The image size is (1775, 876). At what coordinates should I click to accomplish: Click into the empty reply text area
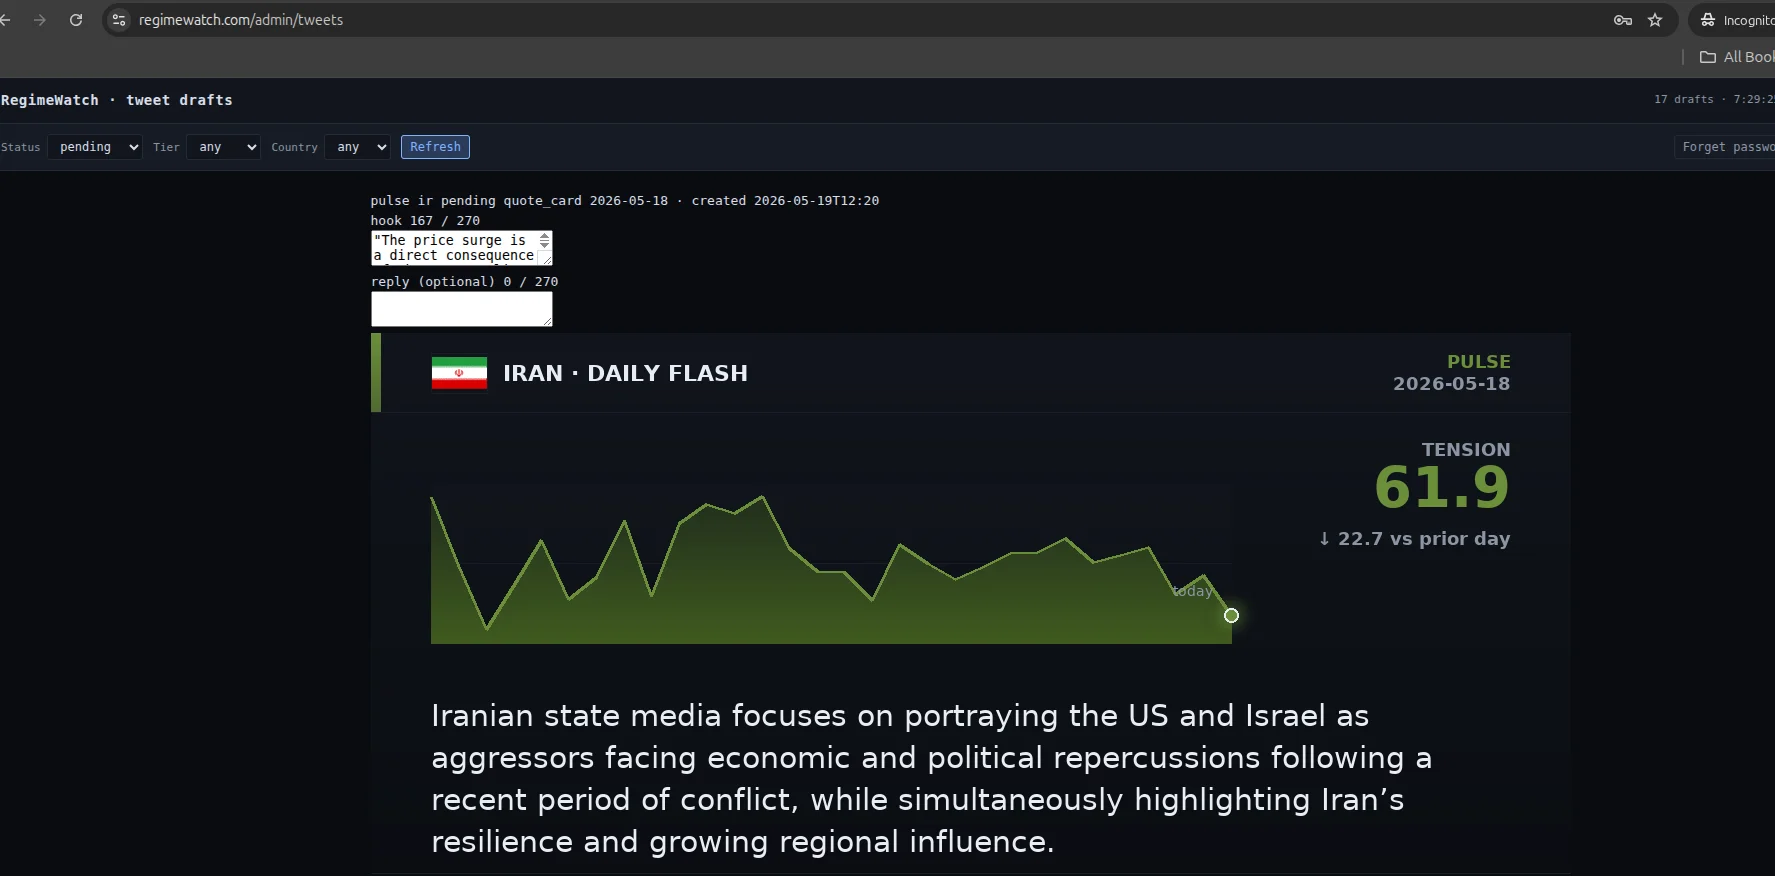coord(462,309)
